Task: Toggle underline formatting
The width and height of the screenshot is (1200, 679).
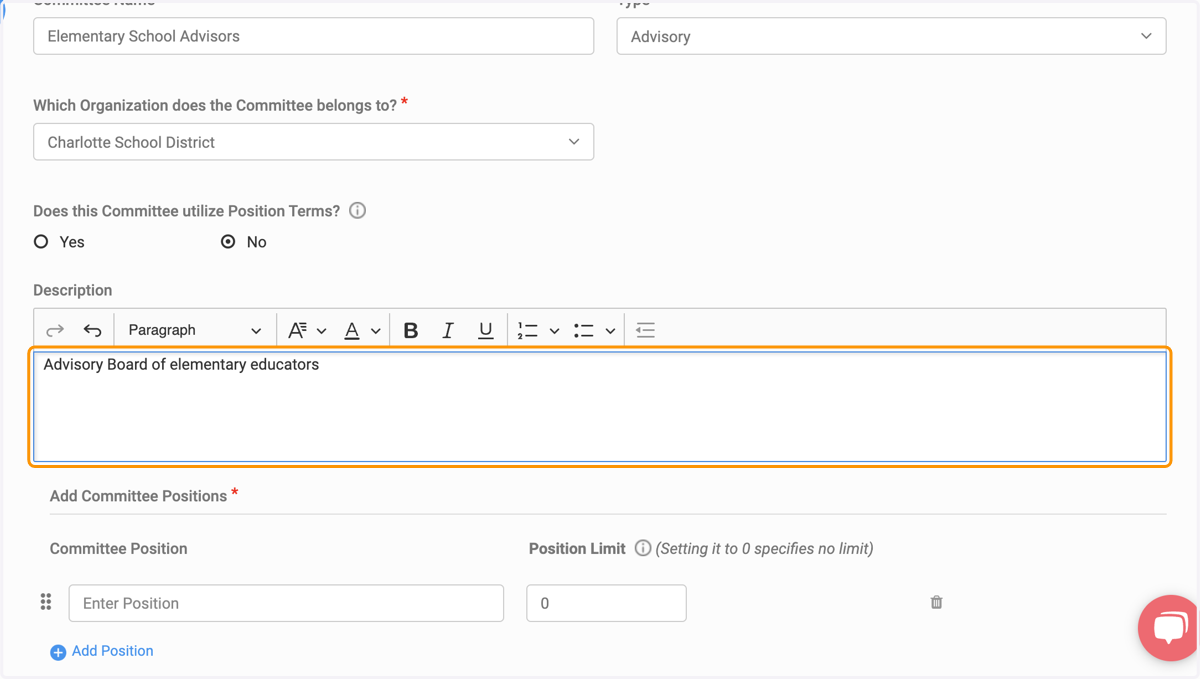Action: (485, 330)
